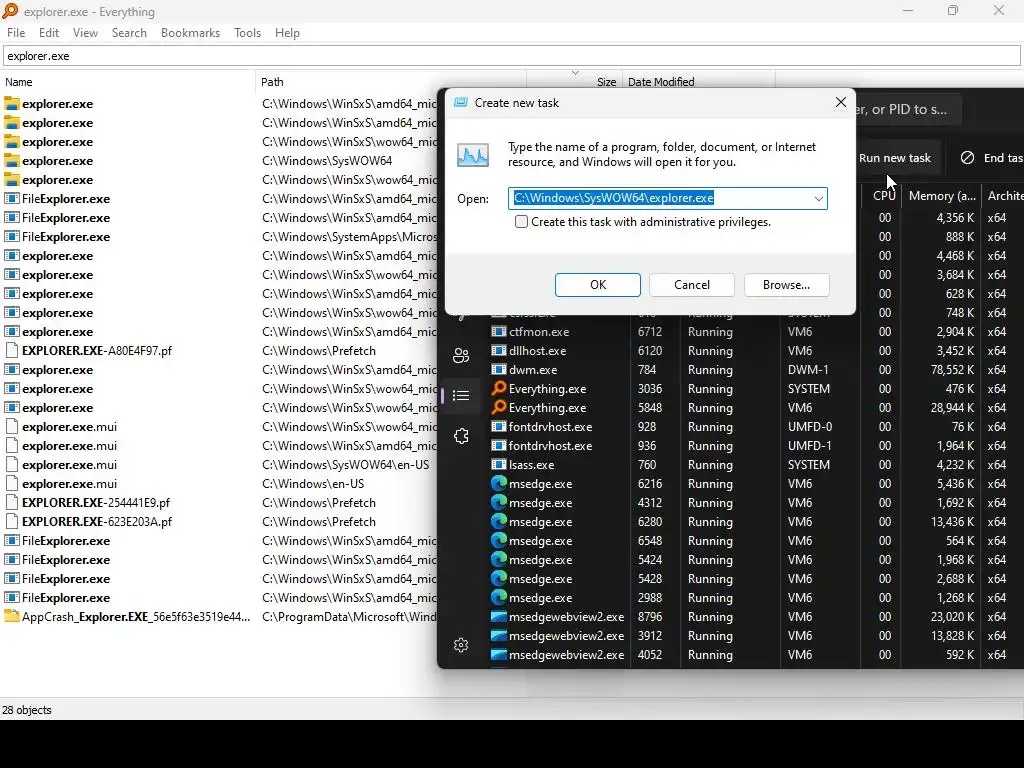
Task: Click the Everything.exe icon with PID 3036
Action: [x=499, y=389]
